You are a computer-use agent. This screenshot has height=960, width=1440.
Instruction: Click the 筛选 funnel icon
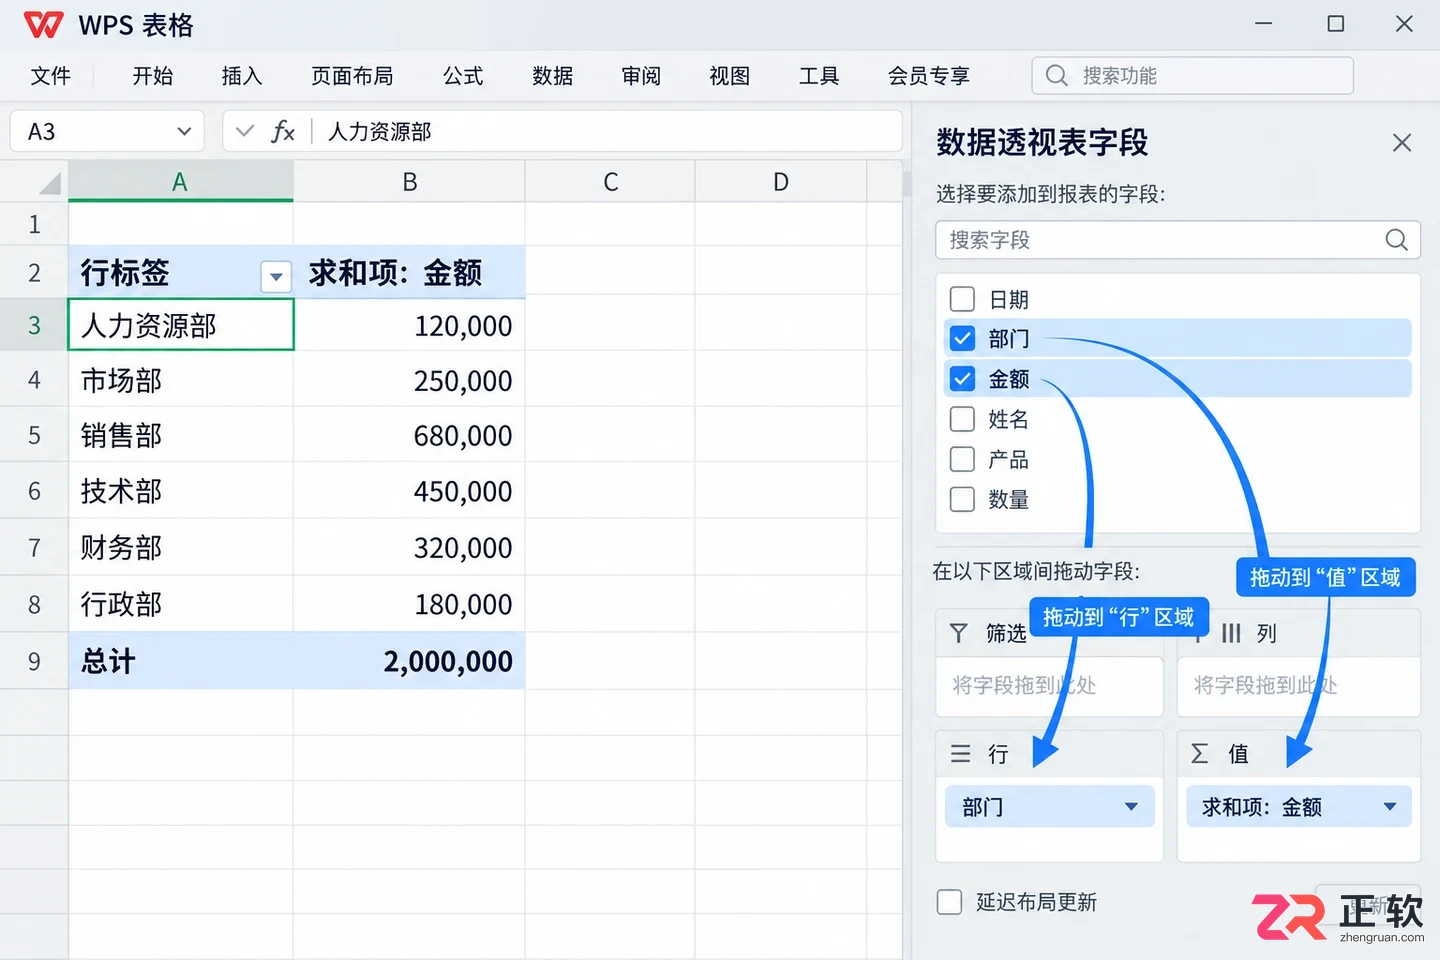coord(958,633)
